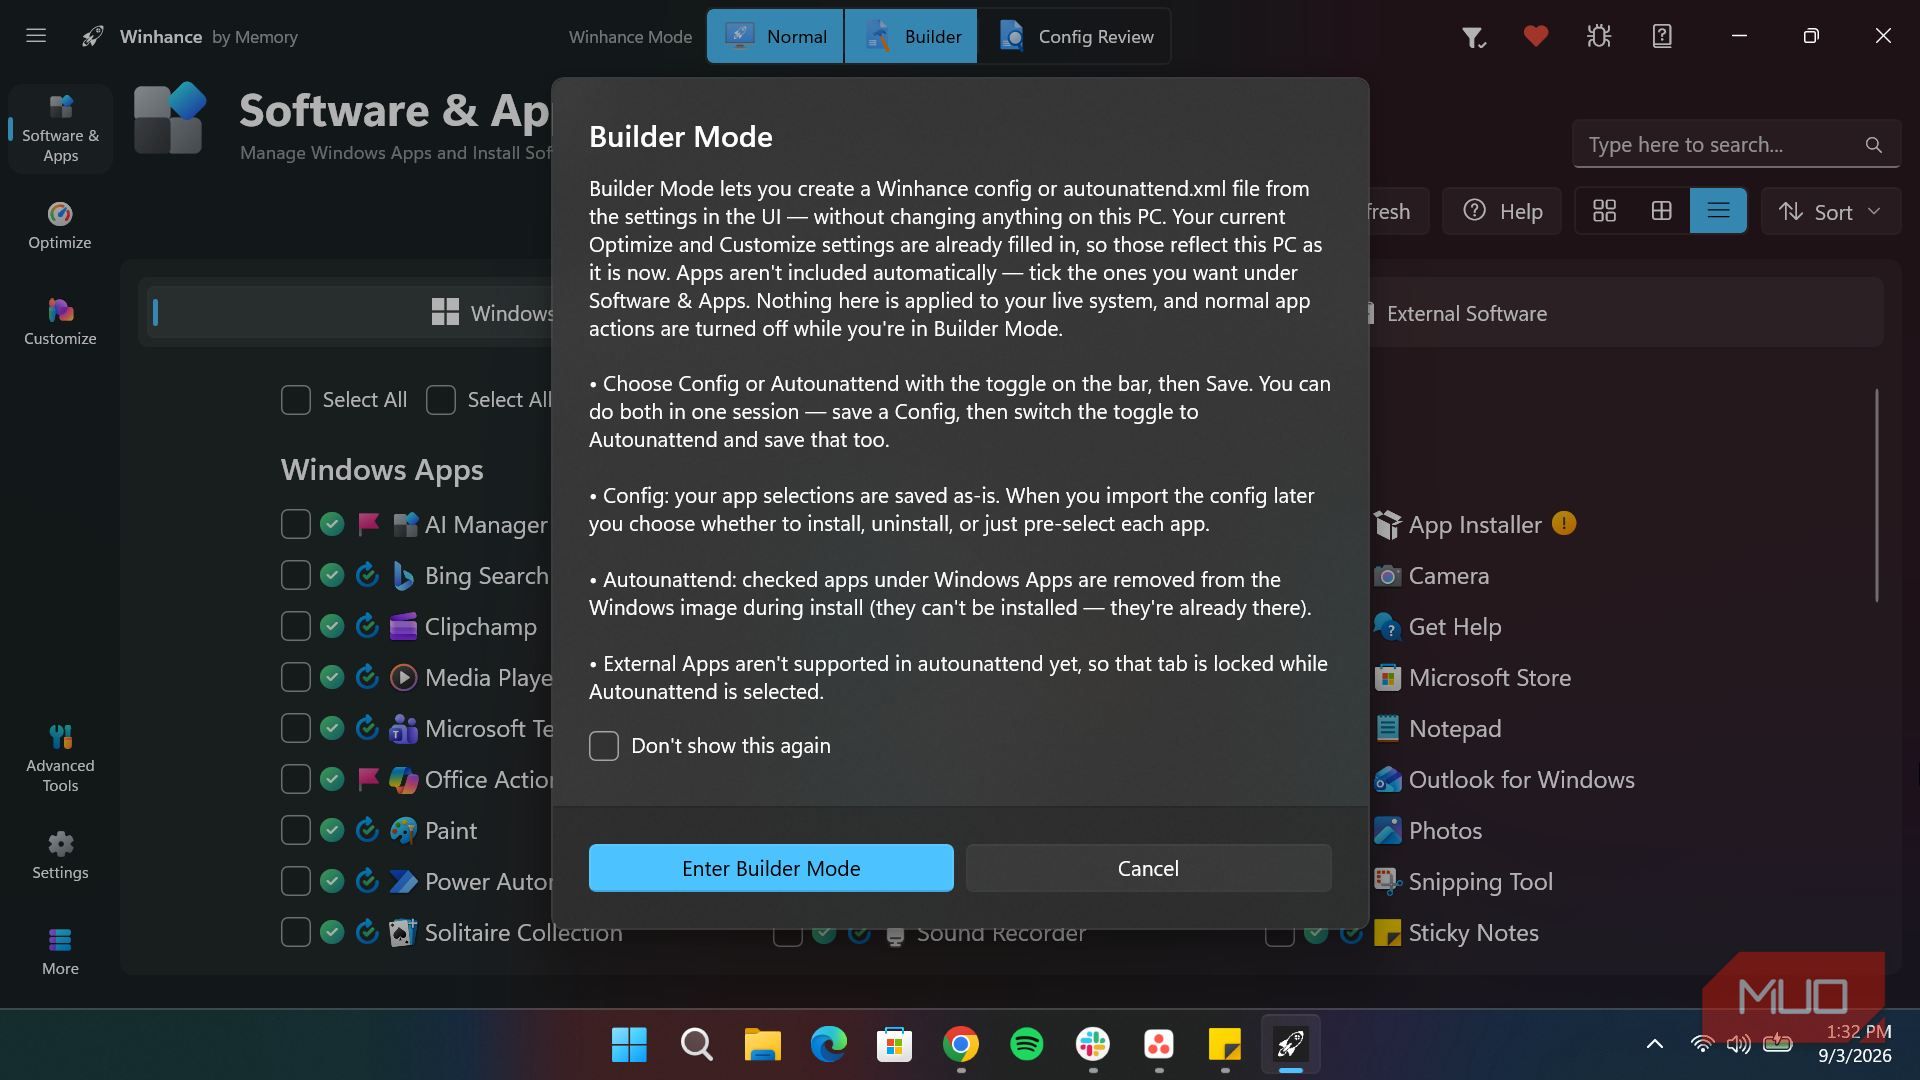Open the documentation question-mark icon in title bar
Viewport: 1920px width, 1080px height.
coord(1662,36)
